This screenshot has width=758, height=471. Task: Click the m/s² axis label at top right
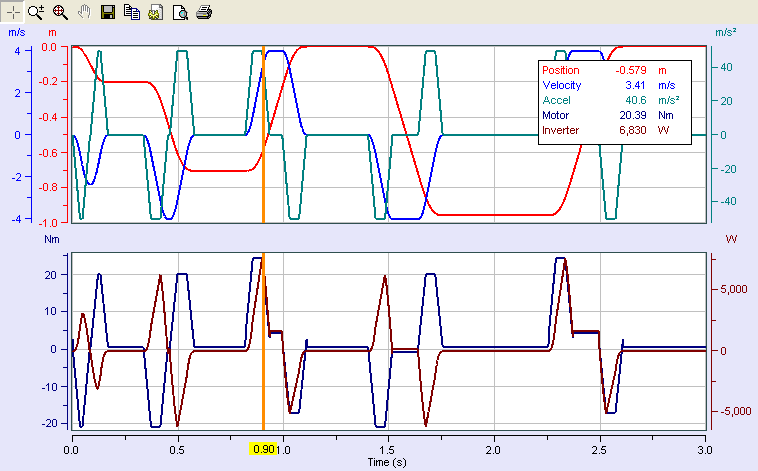(x=725, y=33)
